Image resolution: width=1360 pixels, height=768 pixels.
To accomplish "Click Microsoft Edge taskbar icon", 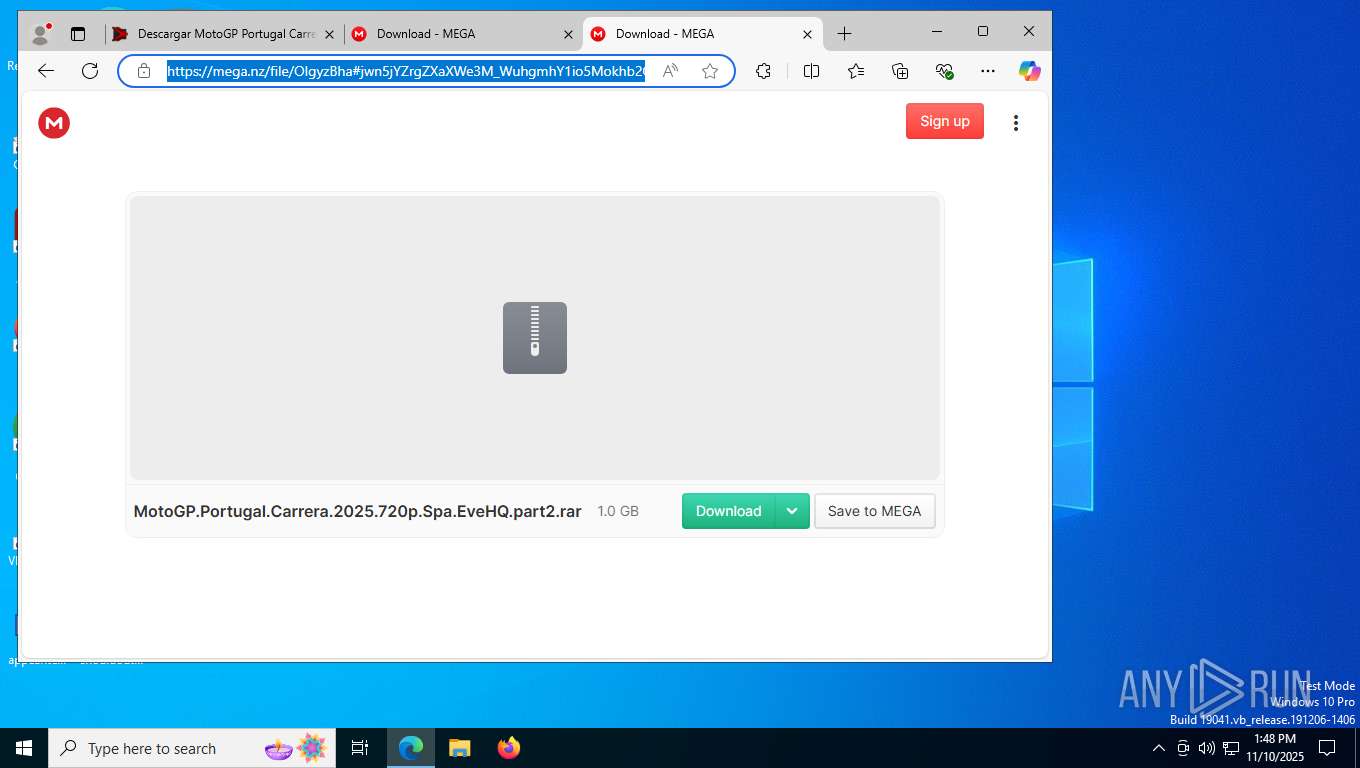I will click(411, 748).
